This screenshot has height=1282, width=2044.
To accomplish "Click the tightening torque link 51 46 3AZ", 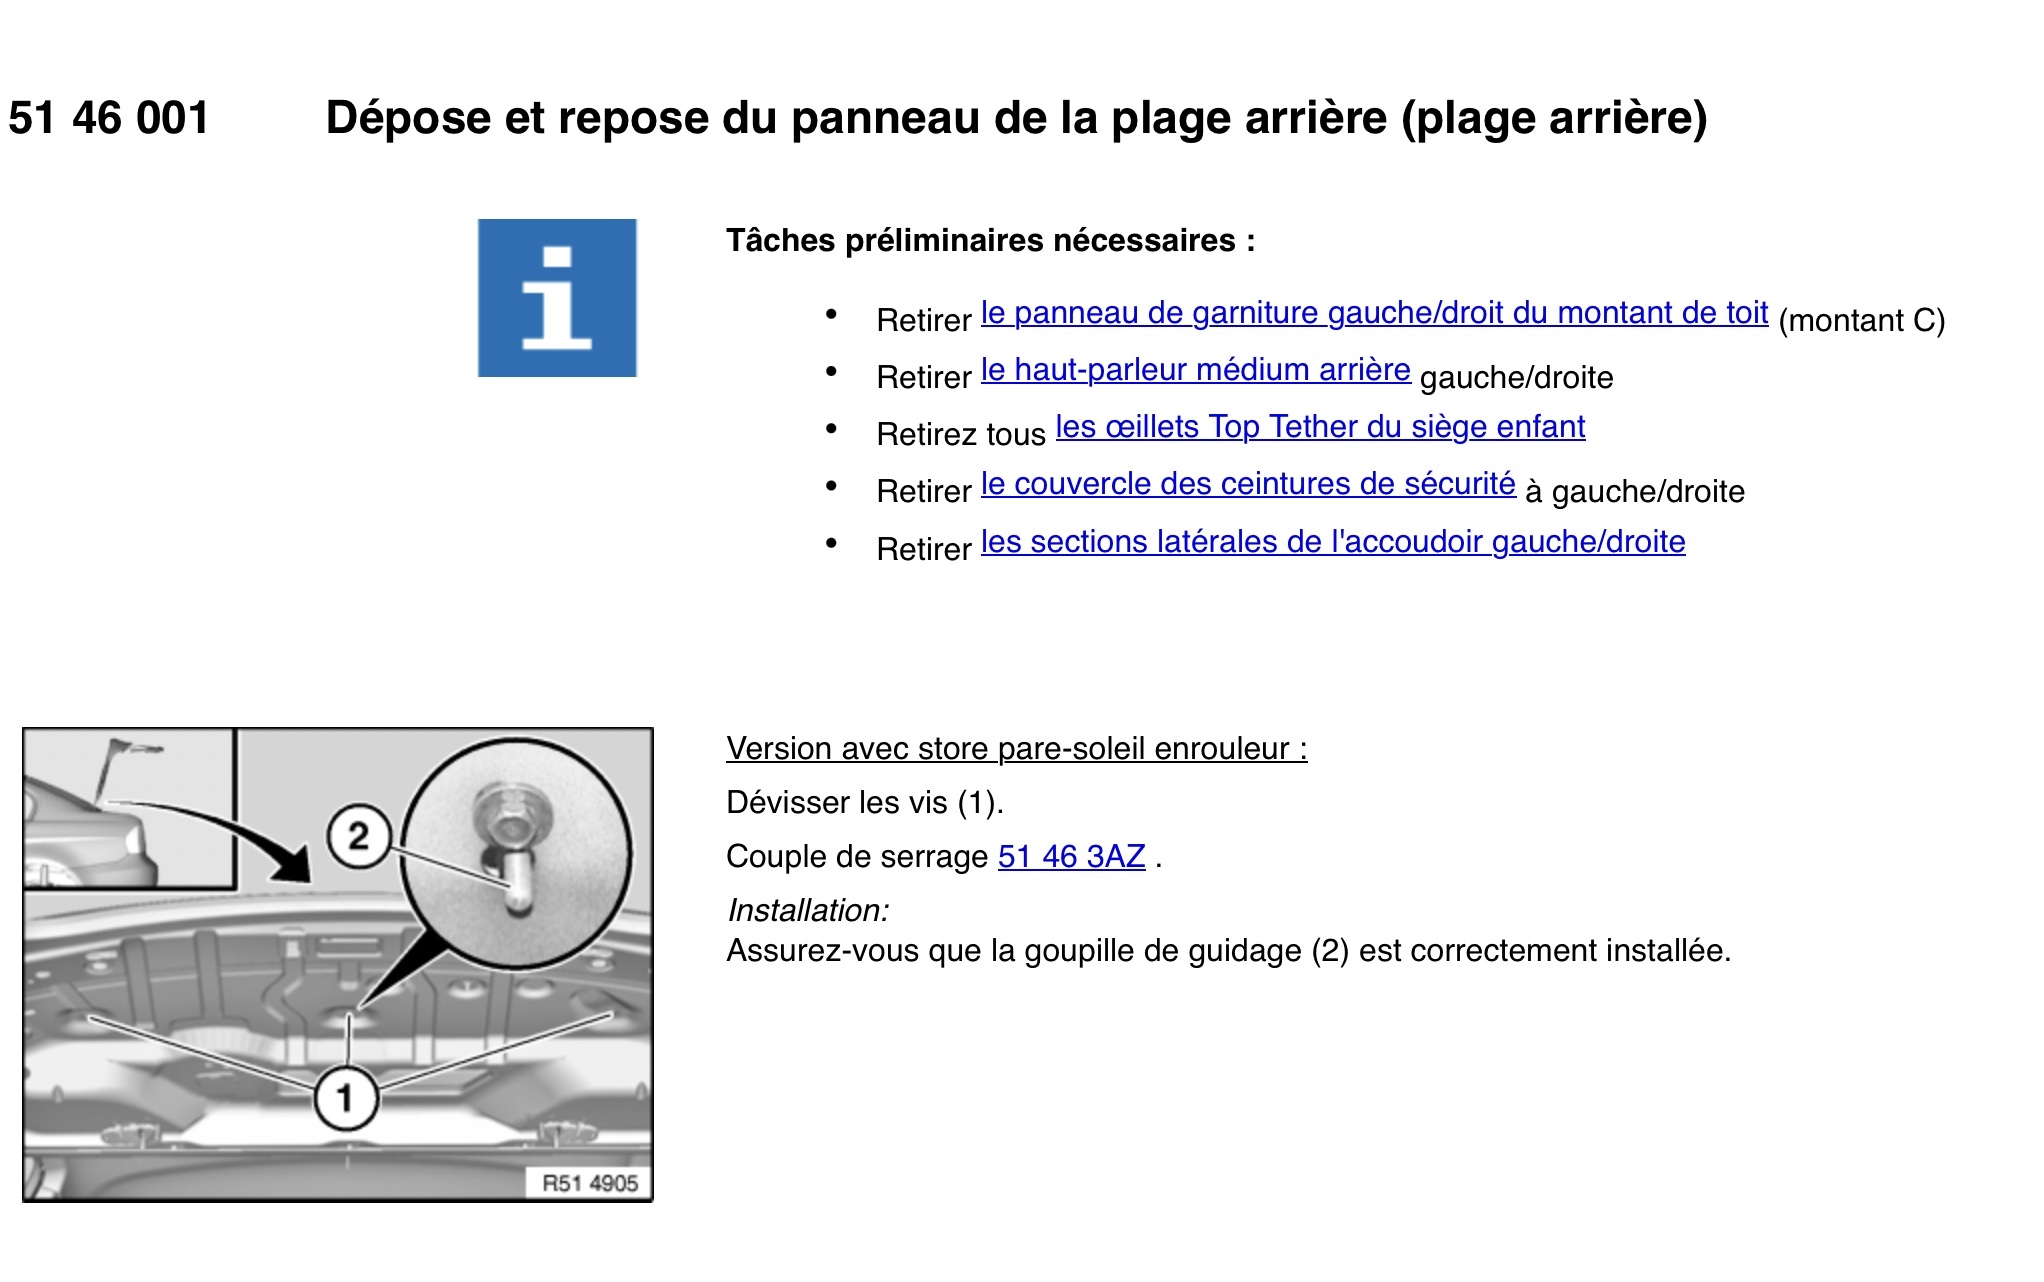I will 1071,857.
